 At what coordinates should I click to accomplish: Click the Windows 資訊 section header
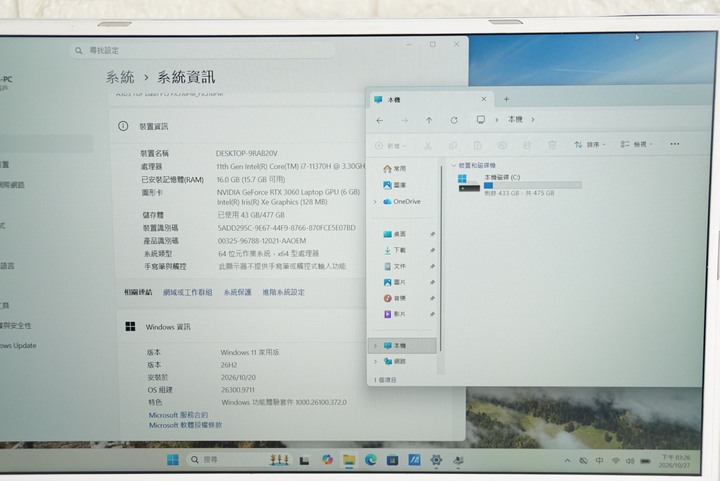point(168,327)
